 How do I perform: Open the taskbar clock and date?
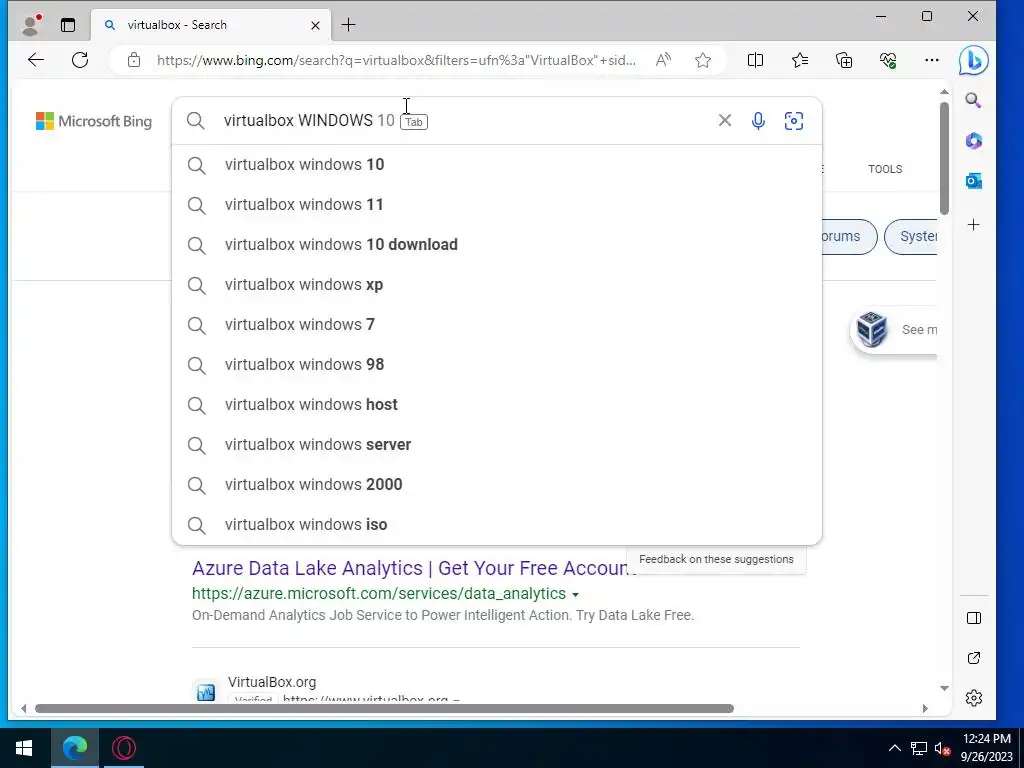pos(986,748)
